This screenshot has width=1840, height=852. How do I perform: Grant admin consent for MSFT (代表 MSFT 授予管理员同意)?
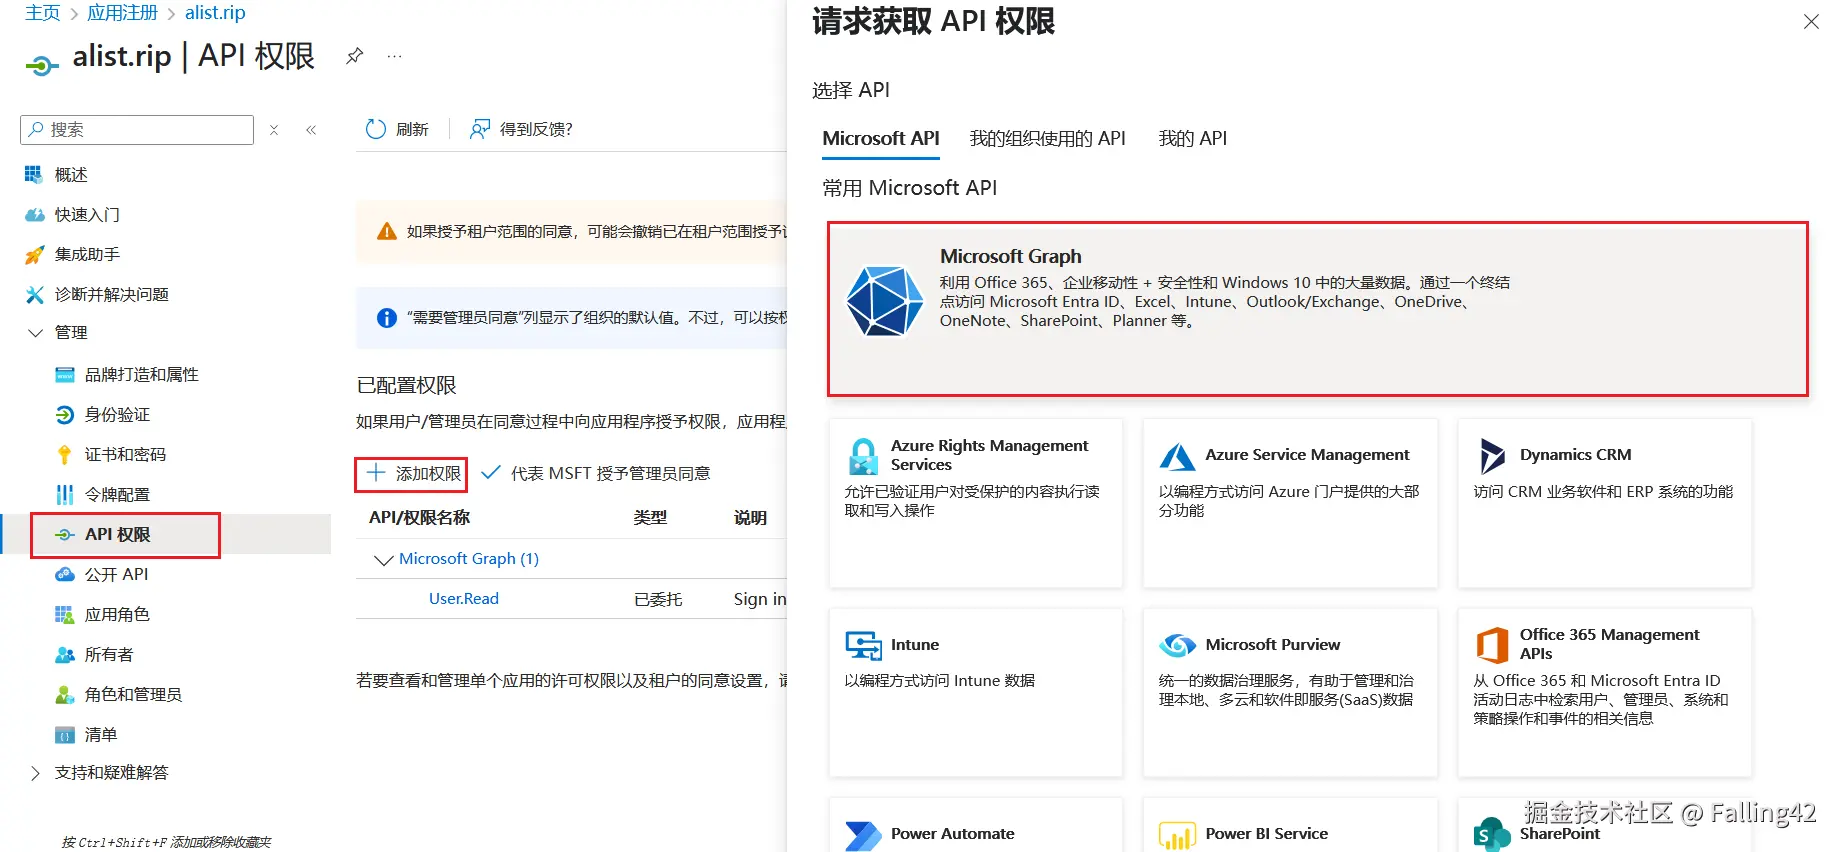[x=596, y=473]
